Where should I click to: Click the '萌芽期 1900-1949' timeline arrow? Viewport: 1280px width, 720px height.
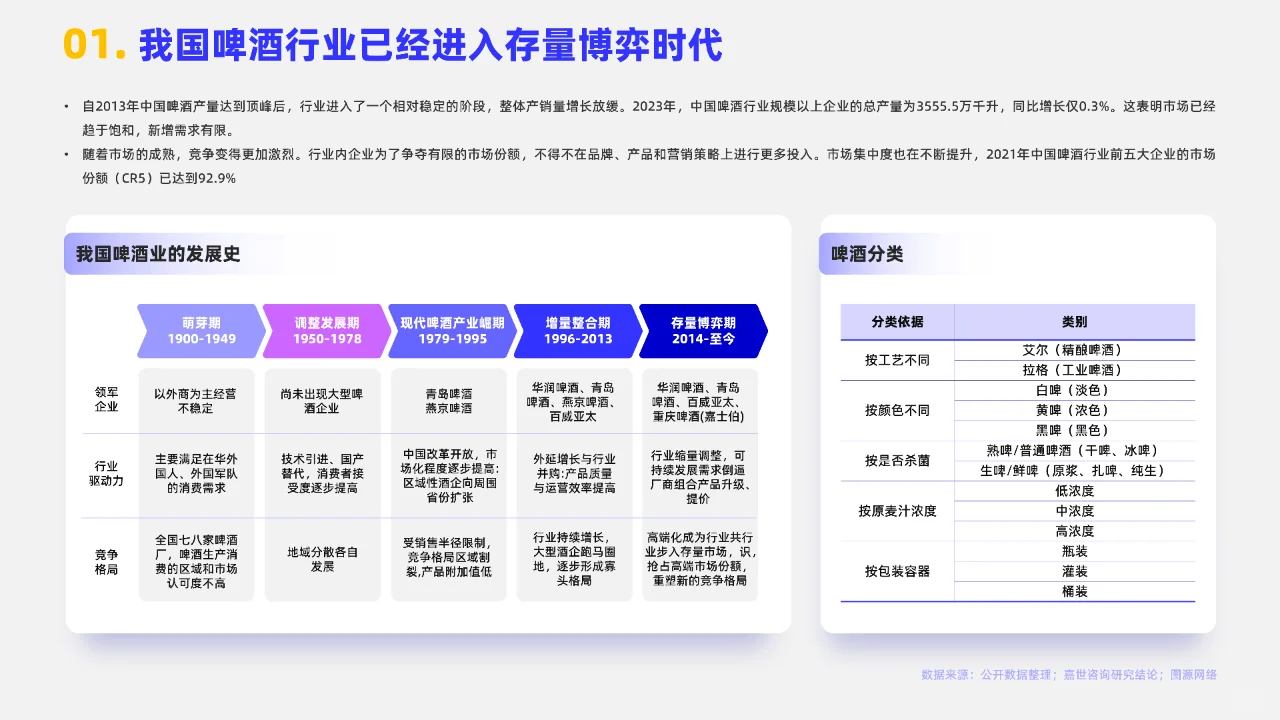tap(201, 331)
